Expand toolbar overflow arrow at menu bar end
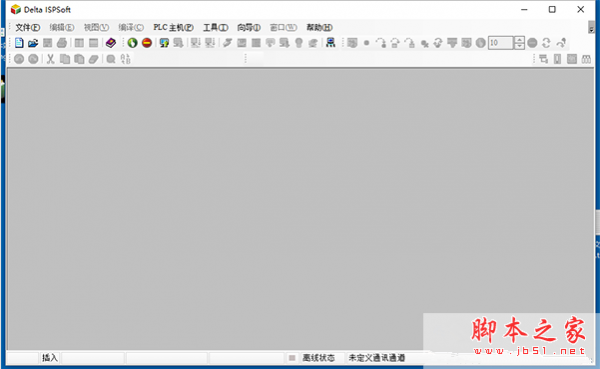This screenshot has width=600, height=369. tap(591, 28)
